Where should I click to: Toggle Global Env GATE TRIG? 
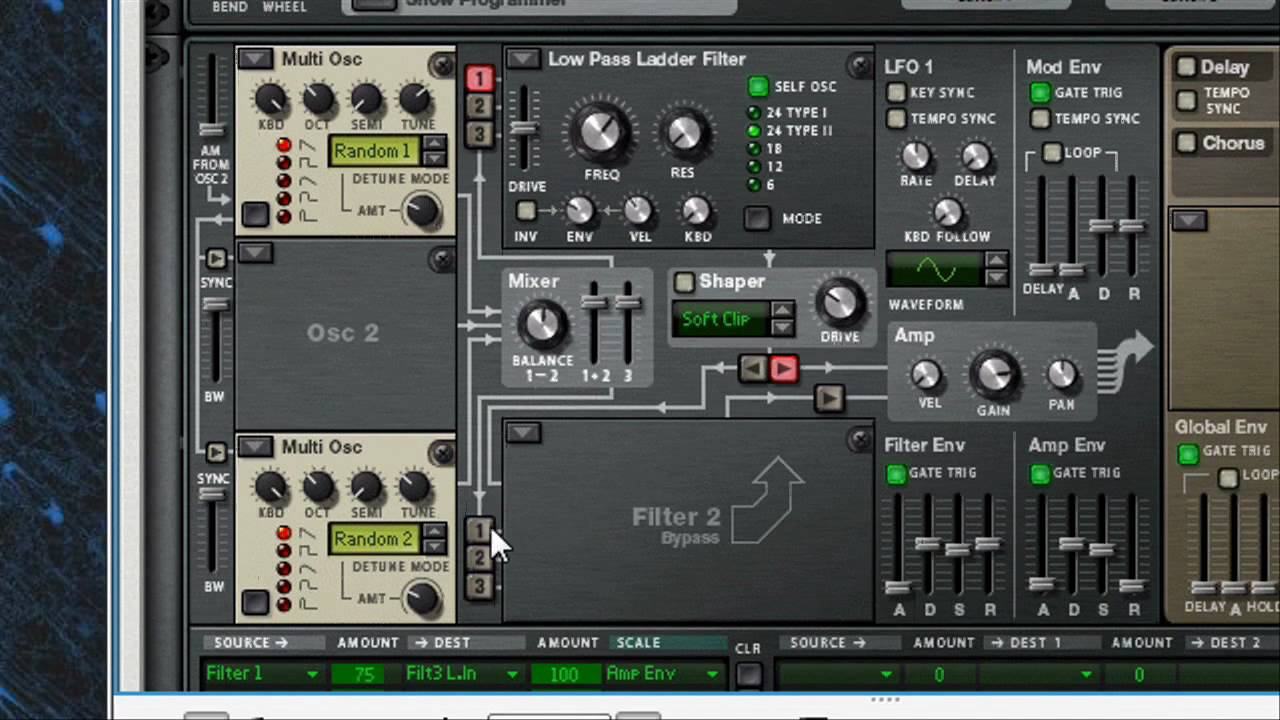1188,453
